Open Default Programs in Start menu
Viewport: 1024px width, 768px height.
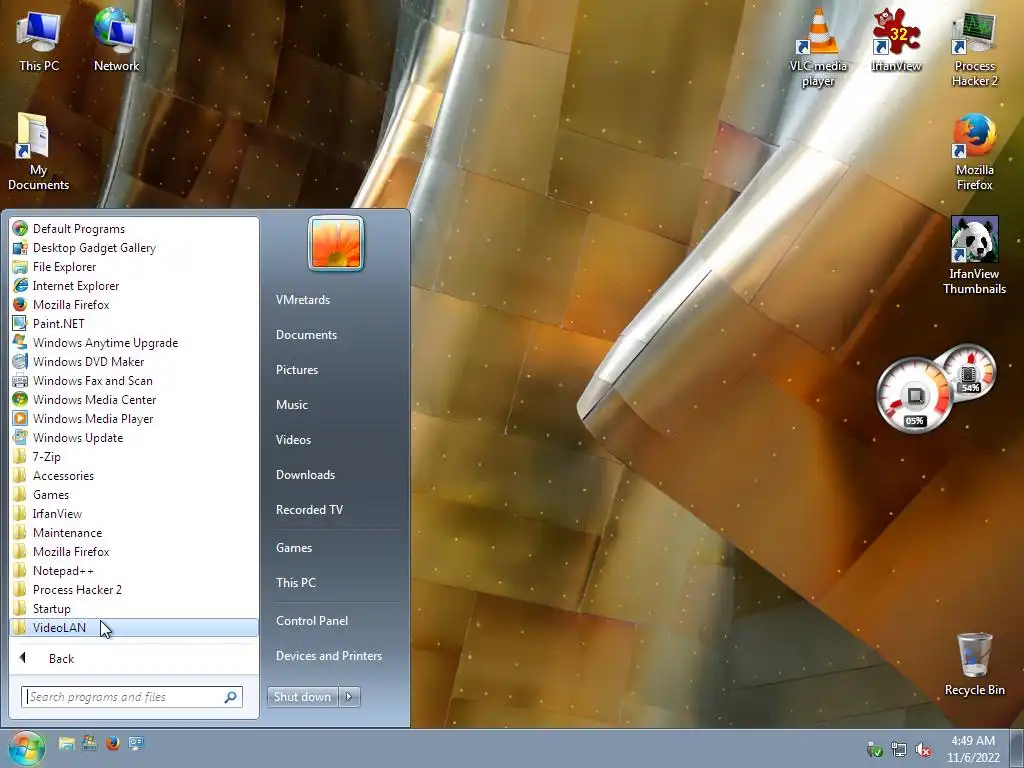134,229
